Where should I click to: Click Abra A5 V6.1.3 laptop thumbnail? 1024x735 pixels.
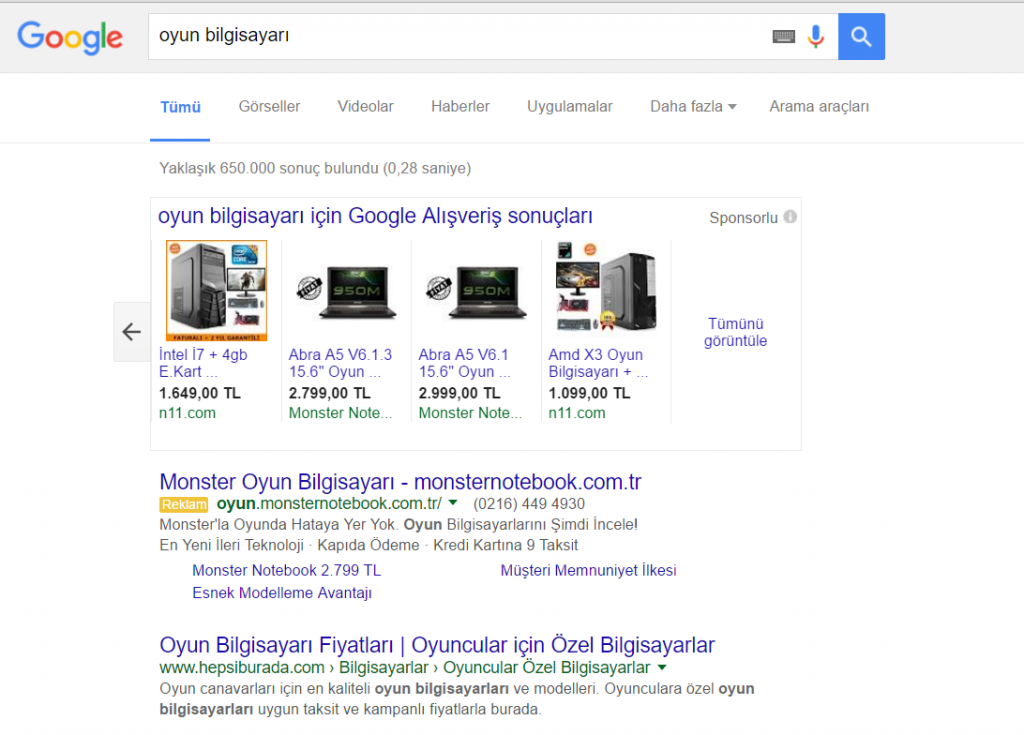[347, 291]
